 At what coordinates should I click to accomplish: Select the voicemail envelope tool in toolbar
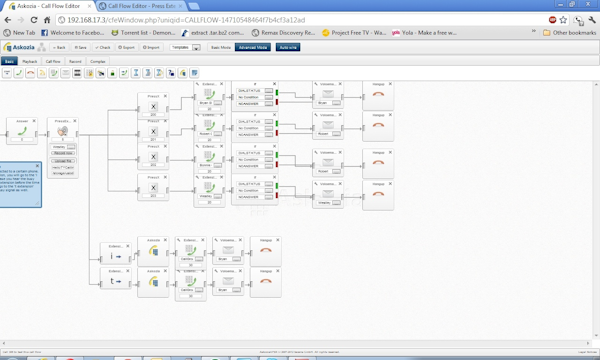point(65,73)
